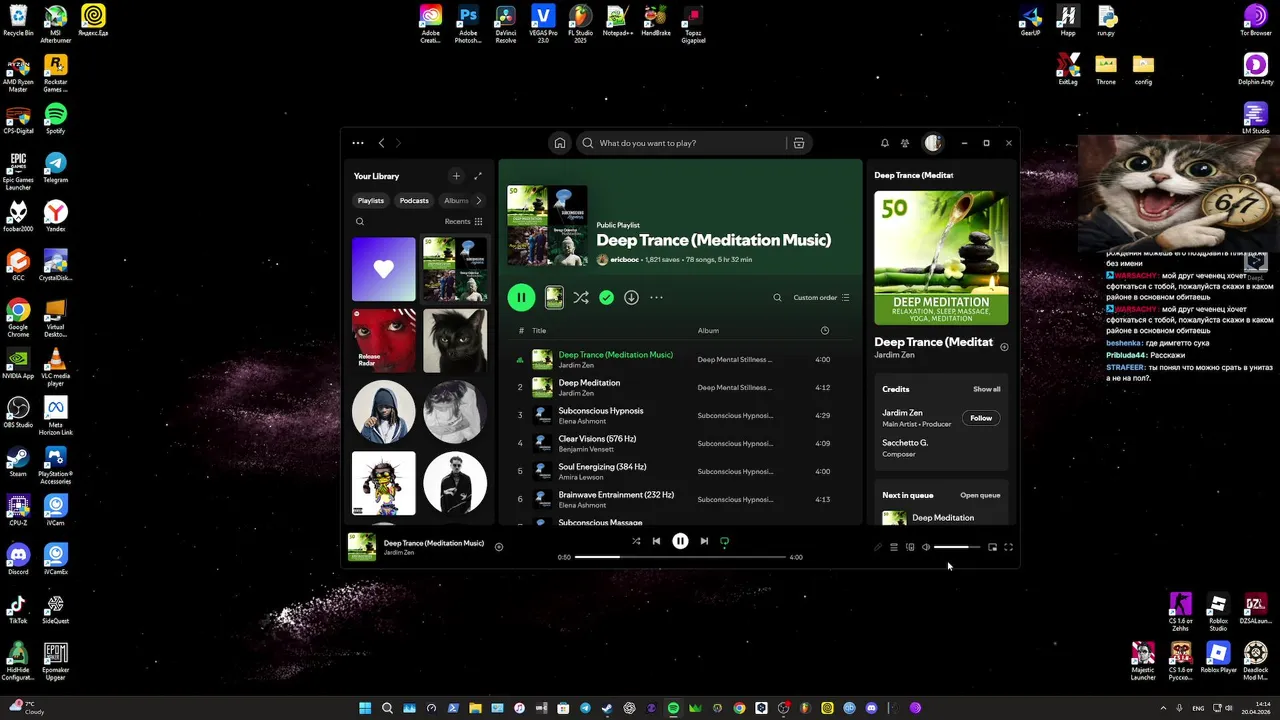Viewport: 1280px width, 720px height.
Task: Open the queue icon in playback bar
Action: click(894, 547)
